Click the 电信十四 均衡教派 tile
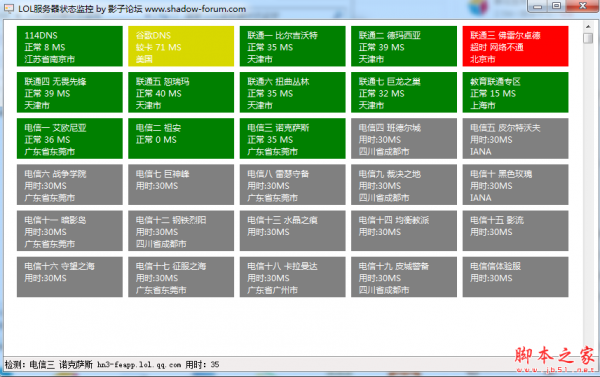 coord(404,231)
